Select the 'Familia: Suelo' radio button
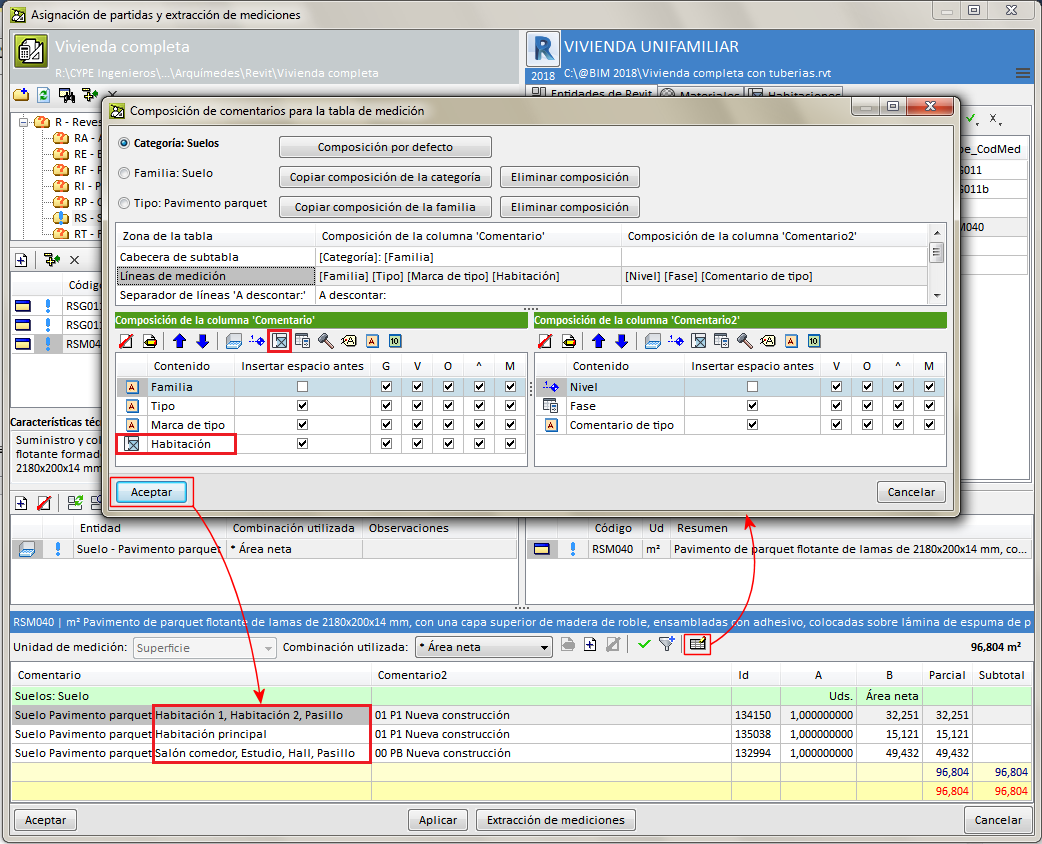 (124, 173)
